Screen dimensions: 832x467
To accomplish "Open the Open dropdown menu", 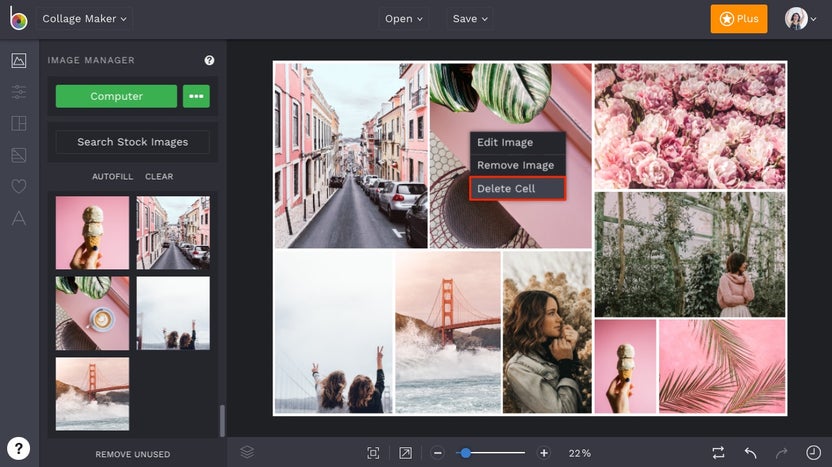I will coord(404,19).
